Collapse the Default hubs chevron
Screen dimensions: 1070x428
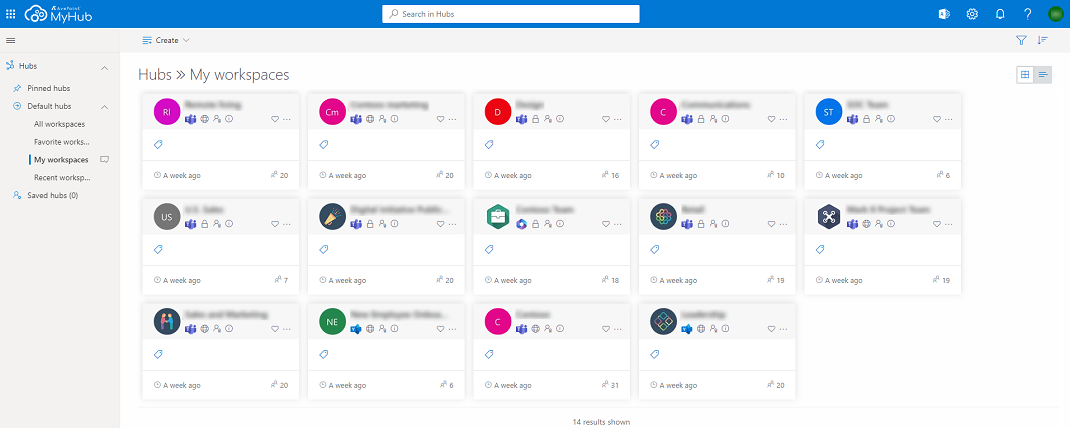(105, 106)
